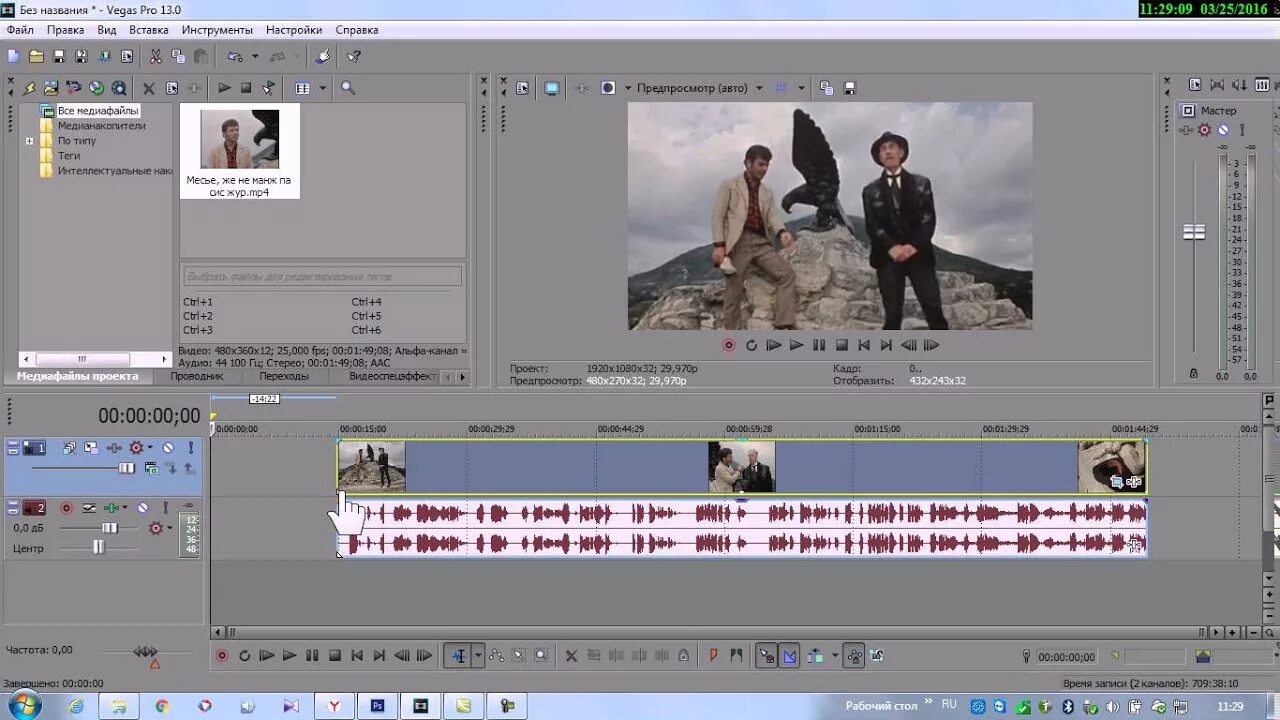
Task: Toggle Mute on audio track 2
Action: click(143, 508)
